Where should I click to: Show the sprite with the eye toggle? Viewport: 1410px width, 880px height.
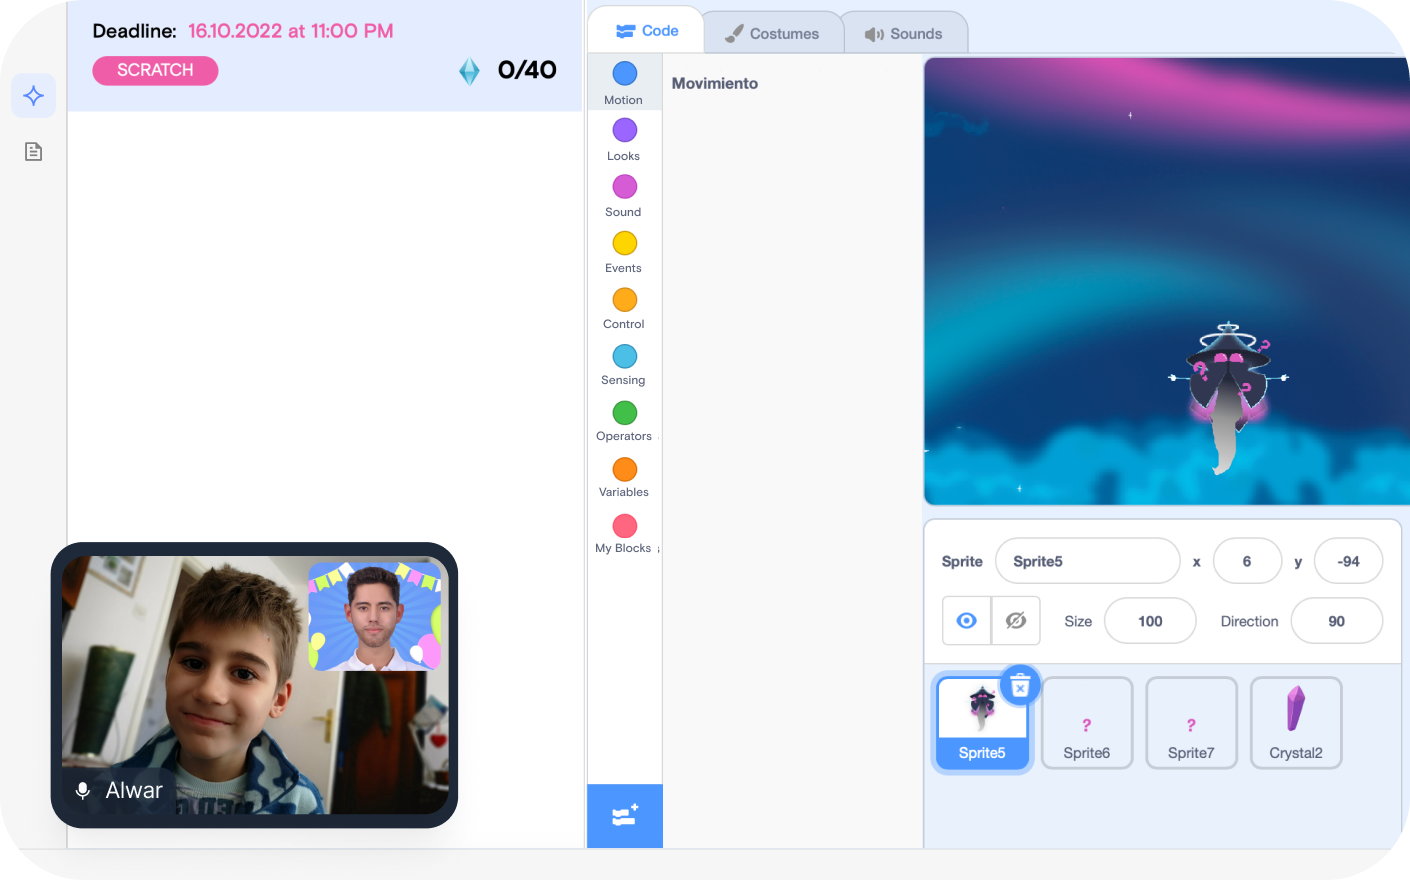[967, 621]
